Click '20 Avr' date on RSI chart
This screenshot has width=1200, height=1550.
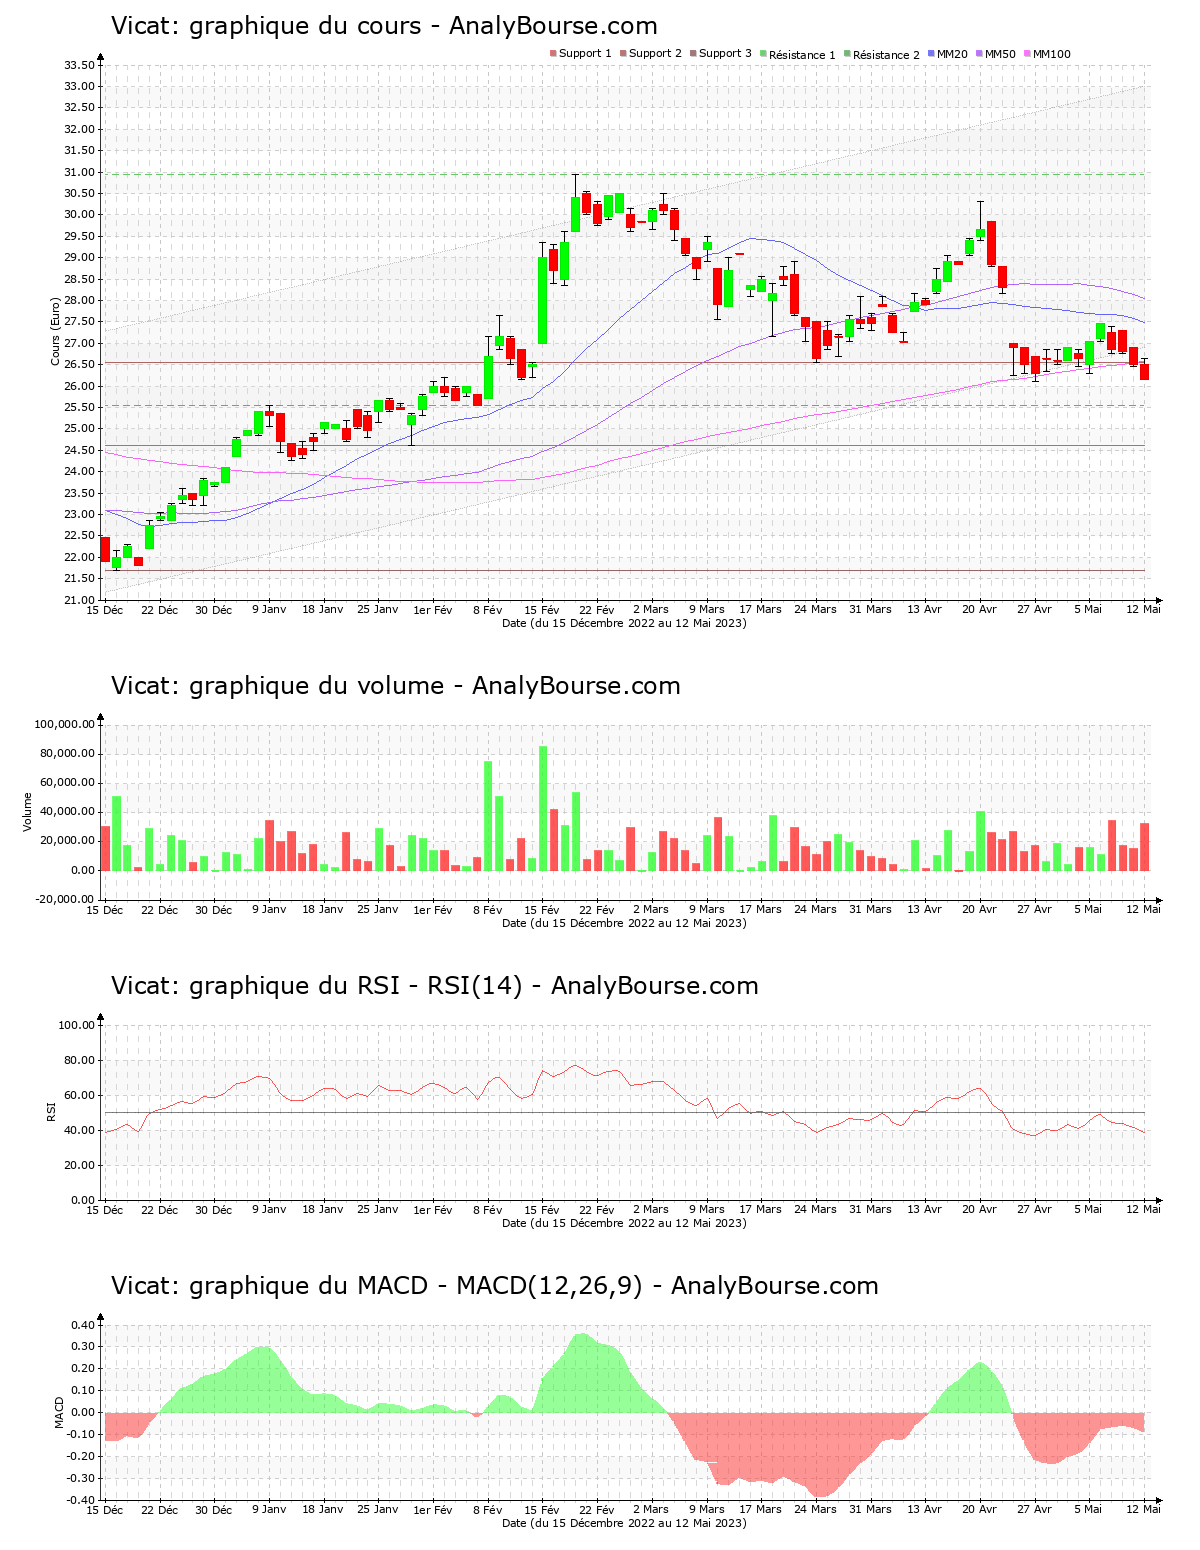point(980,1210)
